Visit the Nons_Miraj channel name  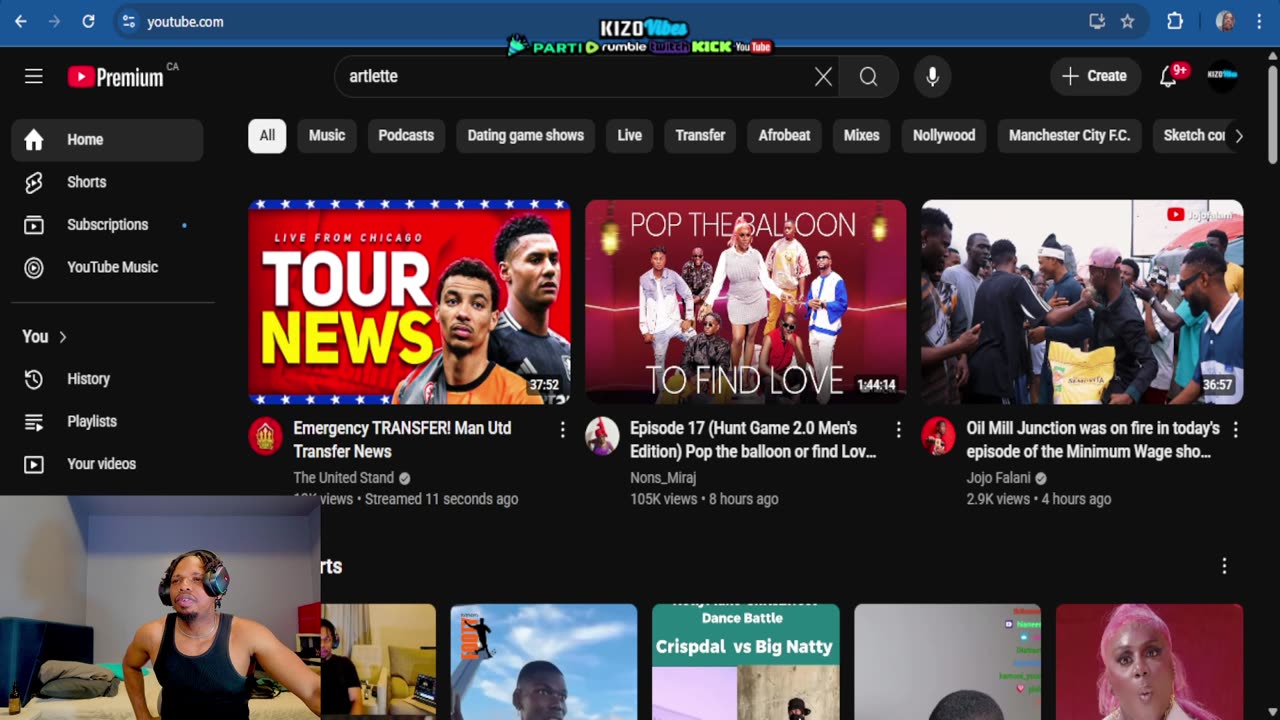tap(663, 478)
